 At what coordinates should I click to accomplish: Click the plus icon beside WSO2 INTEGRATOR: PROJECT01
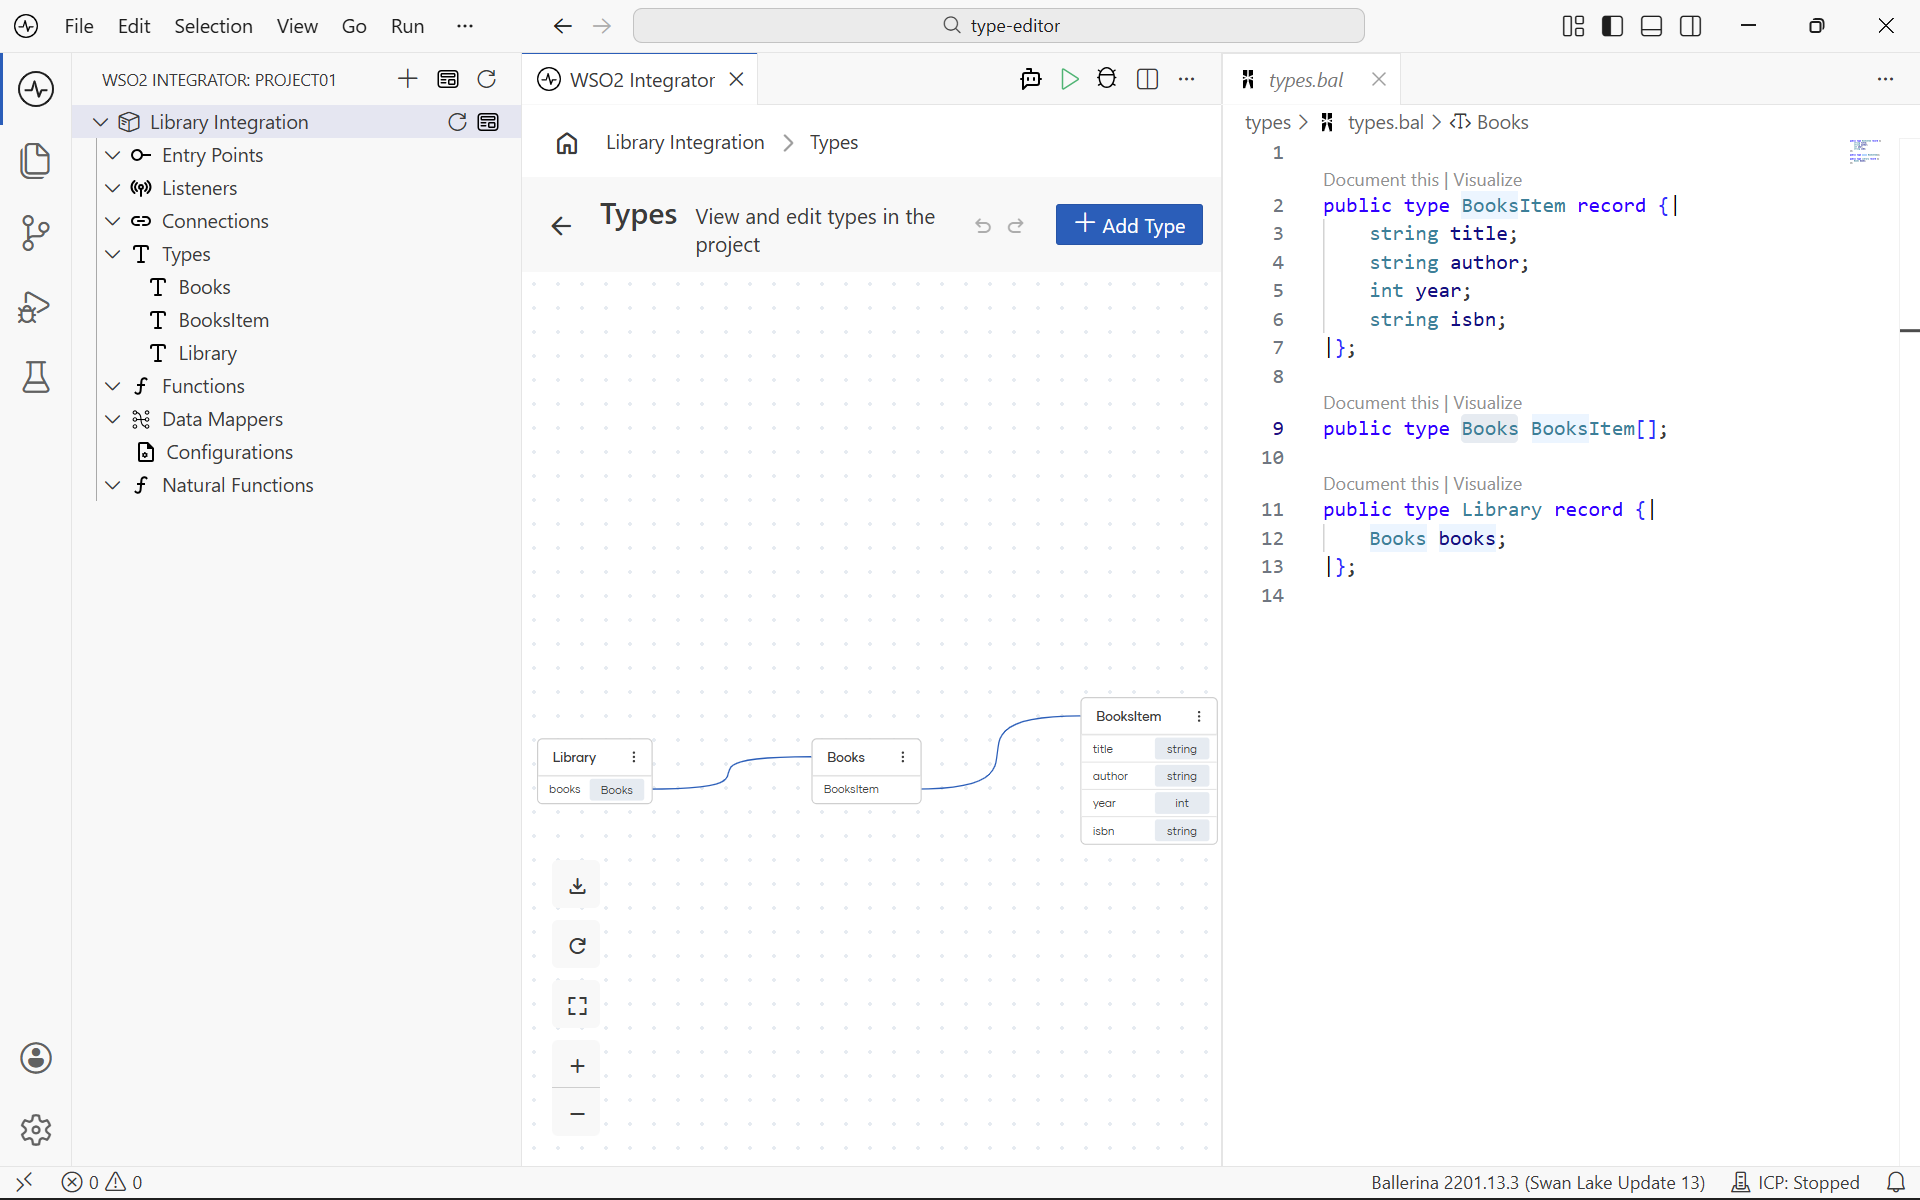point(408,79)
